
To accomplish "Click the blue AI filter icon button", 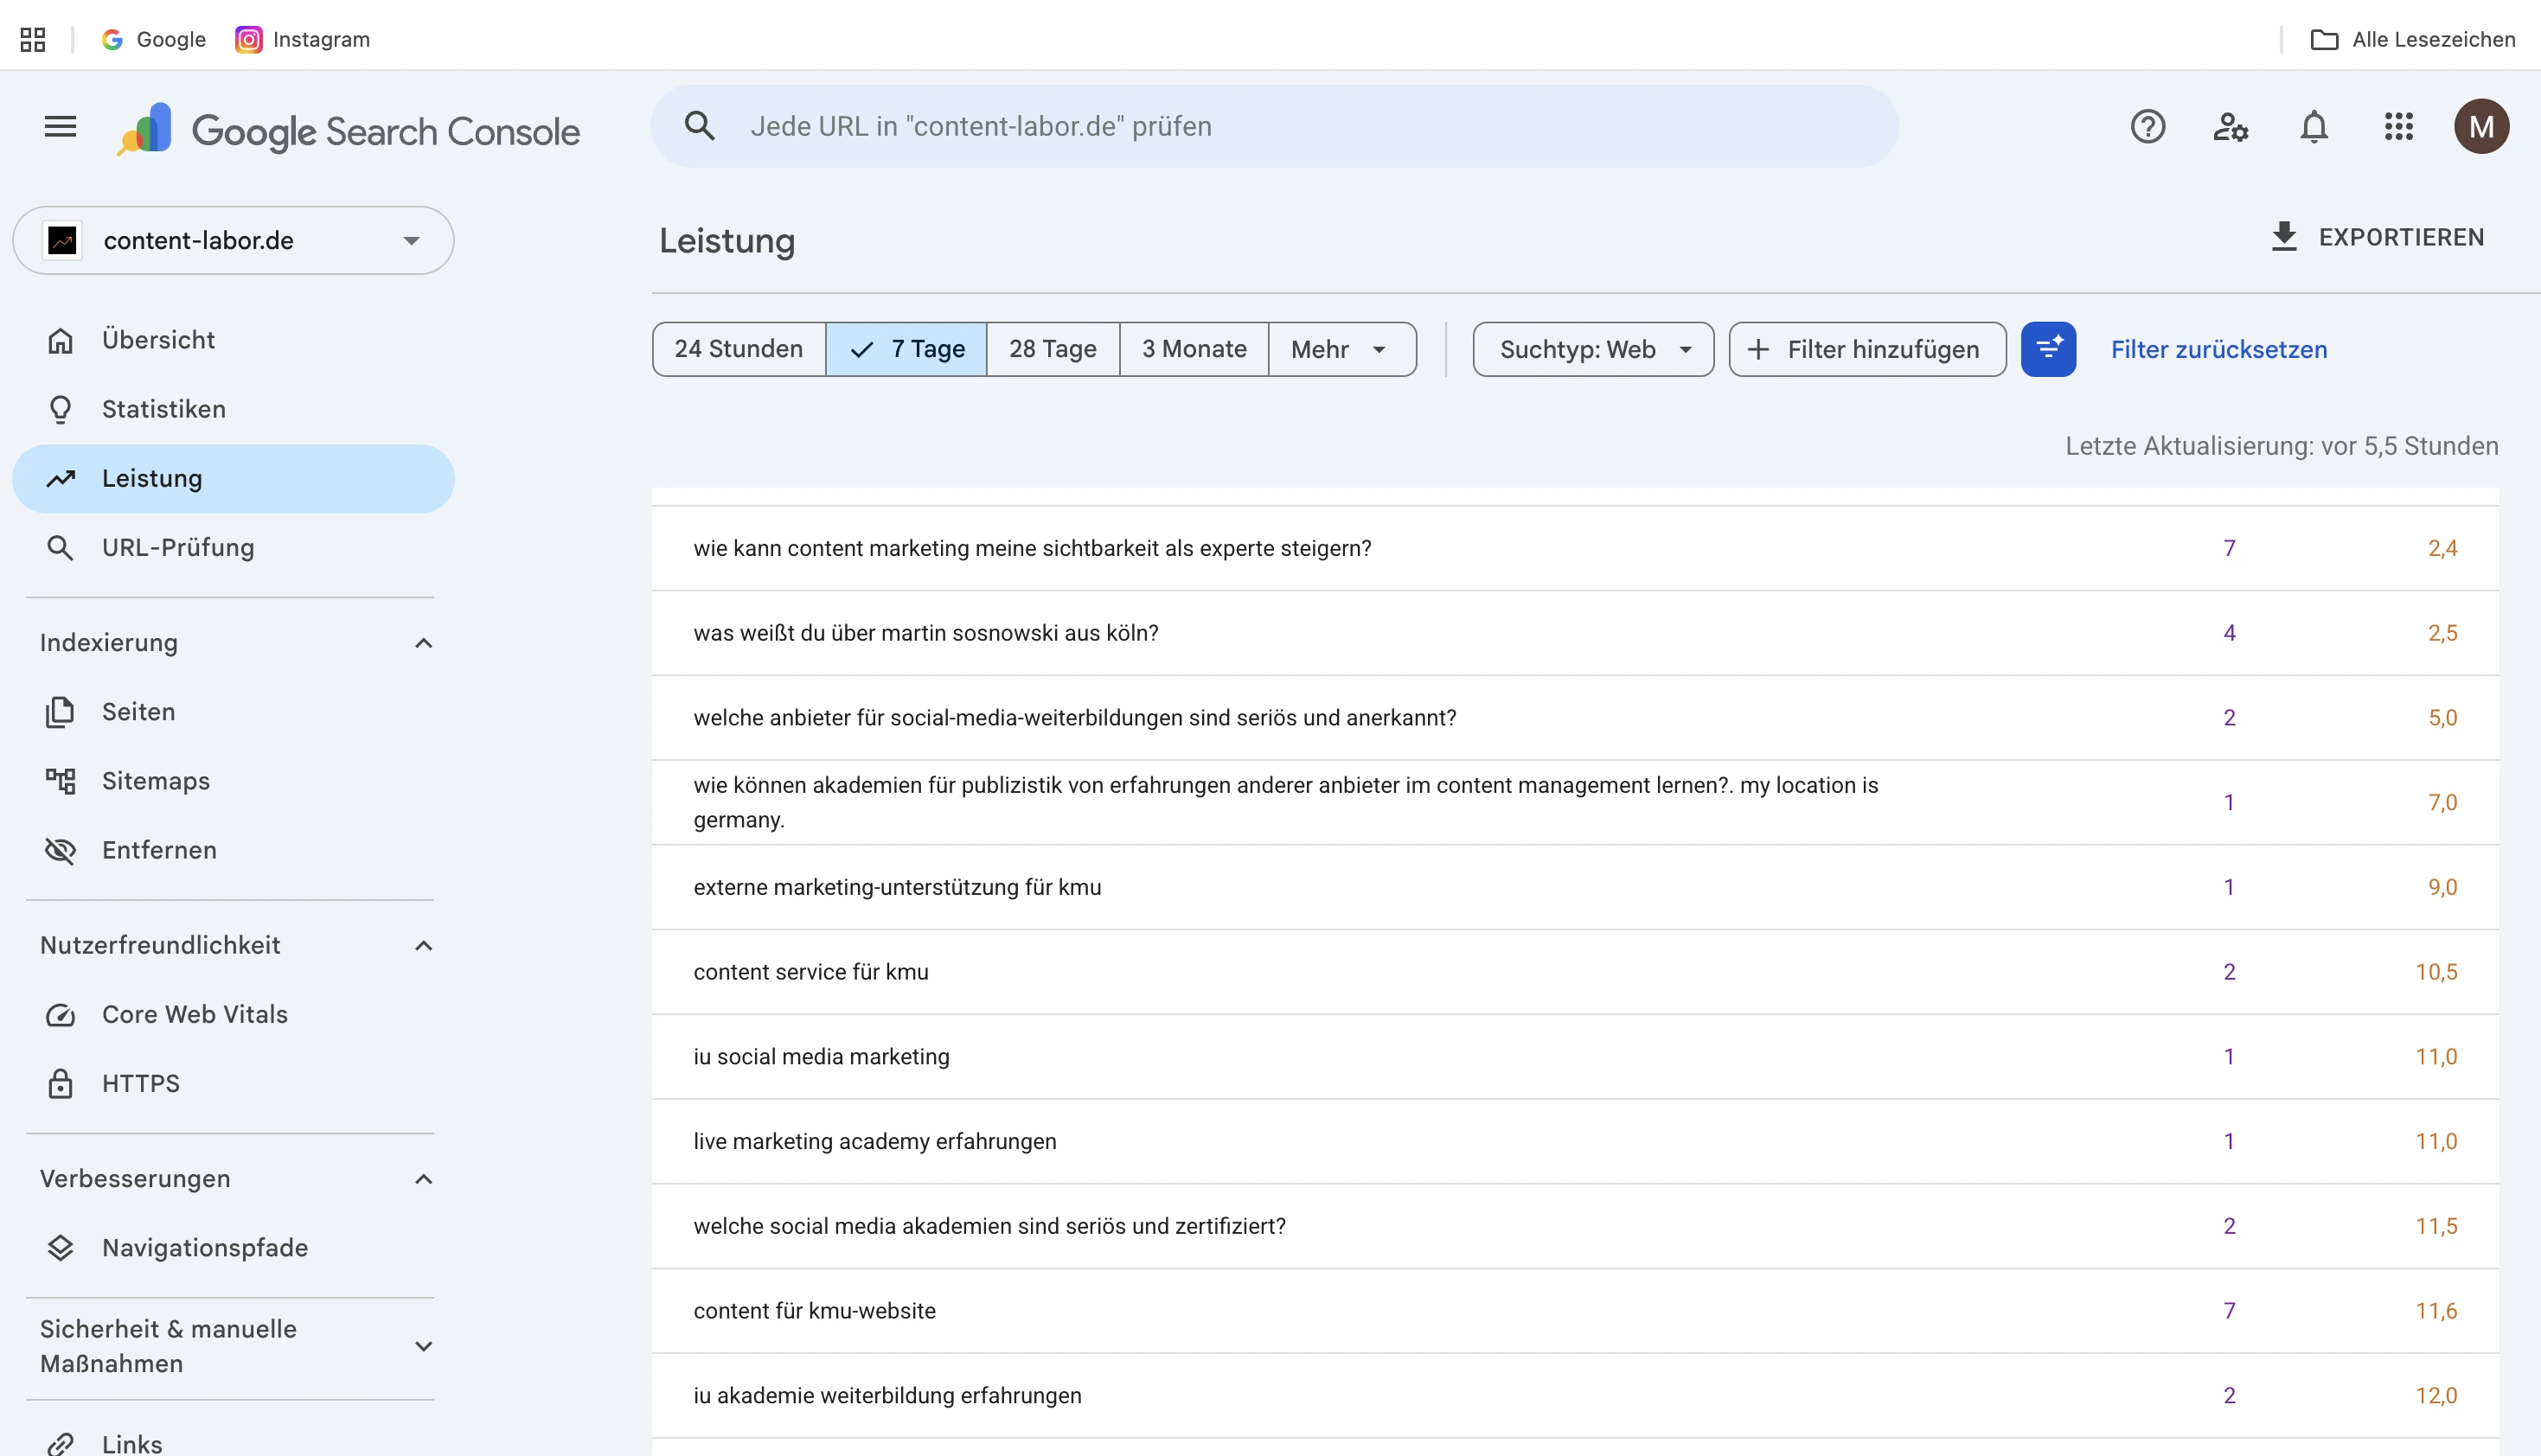I will tap(2048, 349).
